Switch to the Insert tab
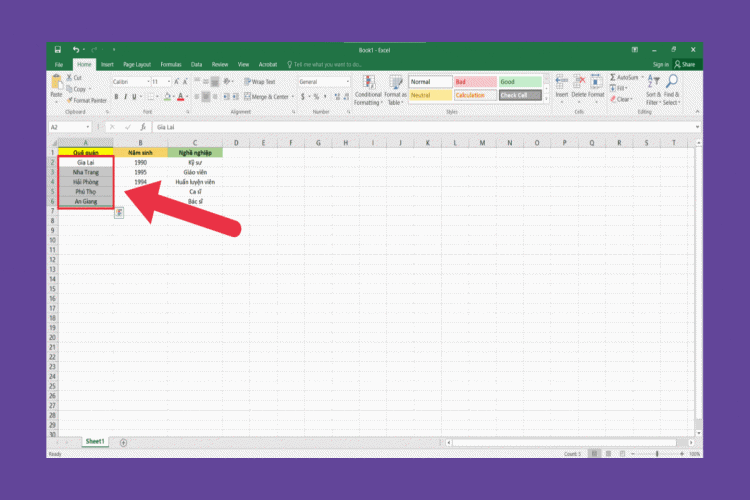Screen dimensions: 750x500 (x=107, y=65)
